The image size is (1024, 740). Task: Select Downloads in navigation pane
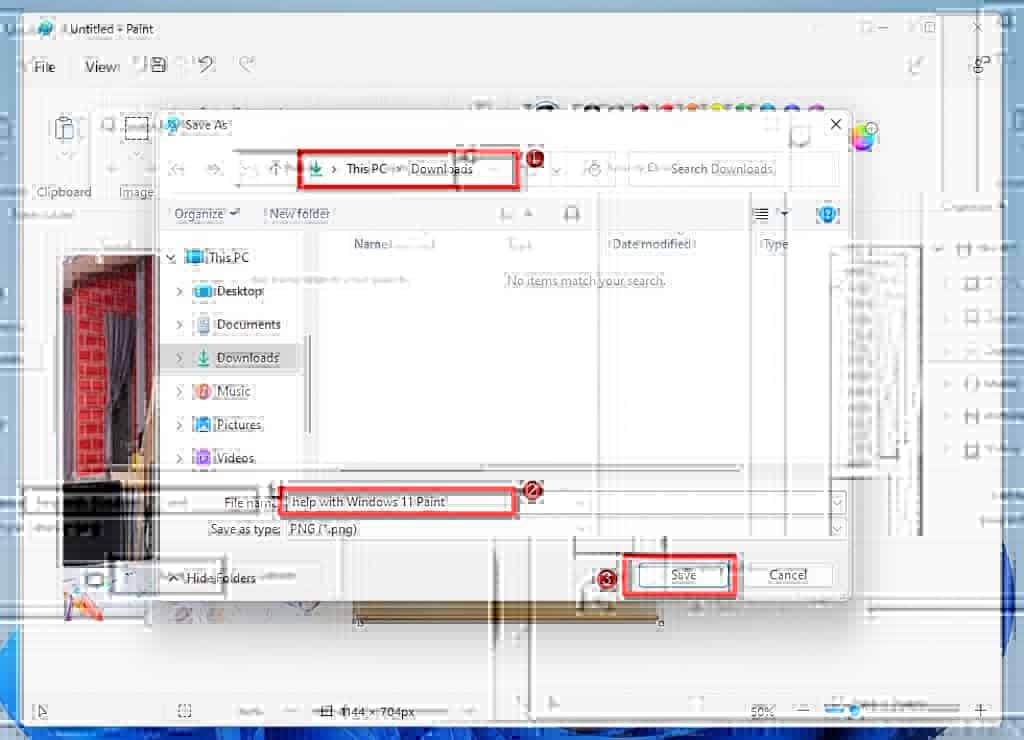point(248,358)
